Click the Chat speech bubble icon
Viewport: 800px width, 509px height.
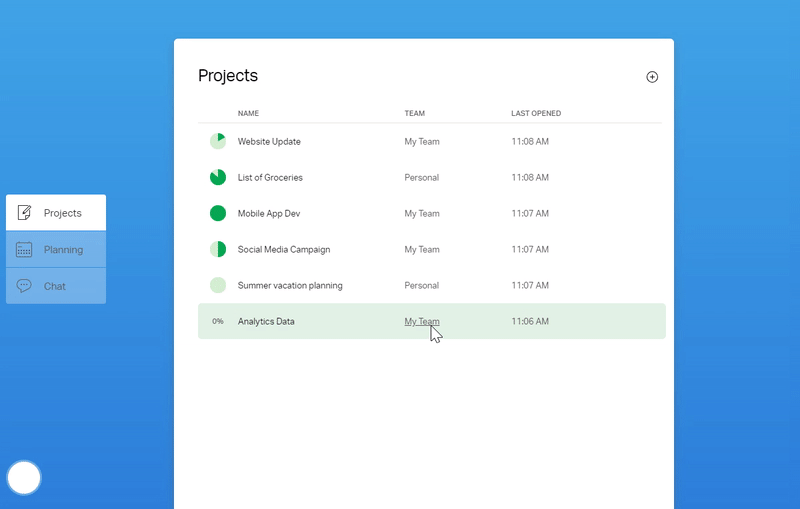[24, 286]
